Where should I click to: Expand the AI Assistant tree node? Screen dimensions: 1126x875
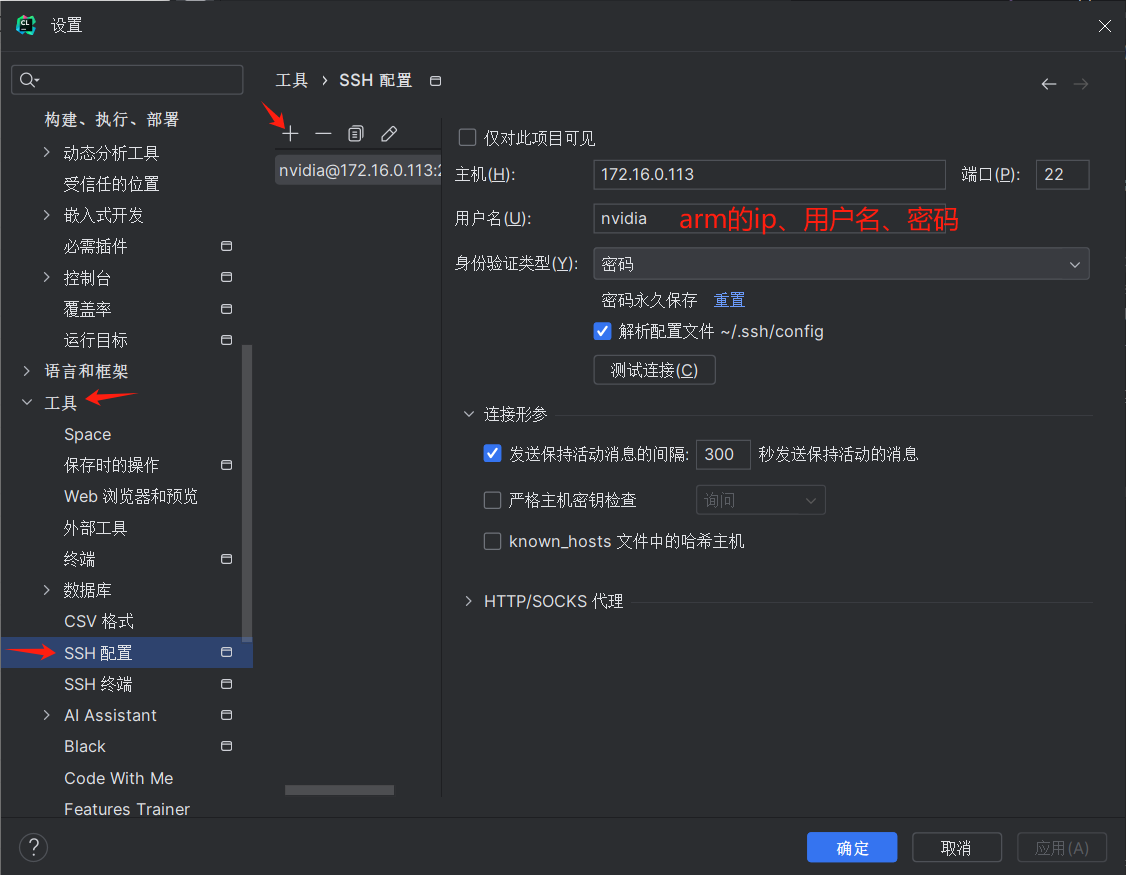[x=47, y=716]
